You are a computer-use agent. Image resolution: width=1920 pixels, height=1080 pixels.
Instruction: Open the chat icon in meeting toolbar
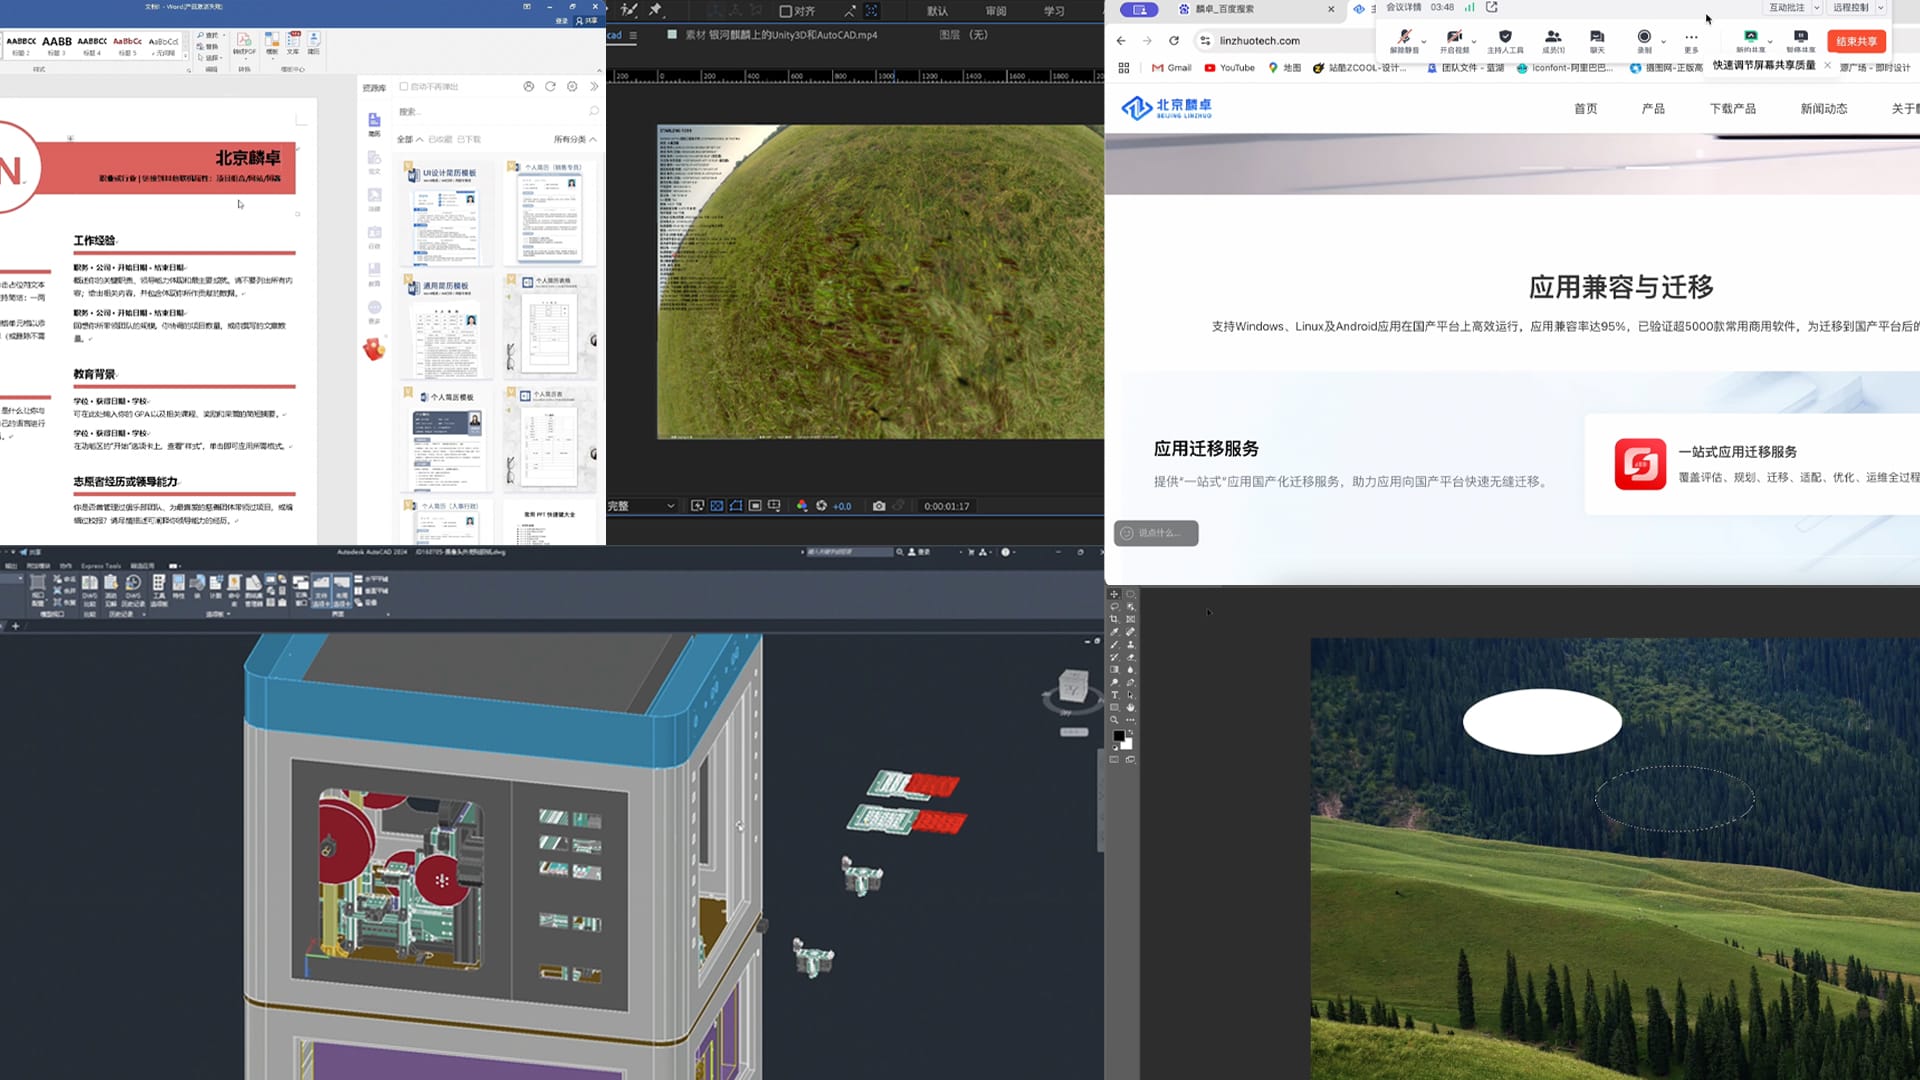pyautogui.click(x=1597, y=37)
